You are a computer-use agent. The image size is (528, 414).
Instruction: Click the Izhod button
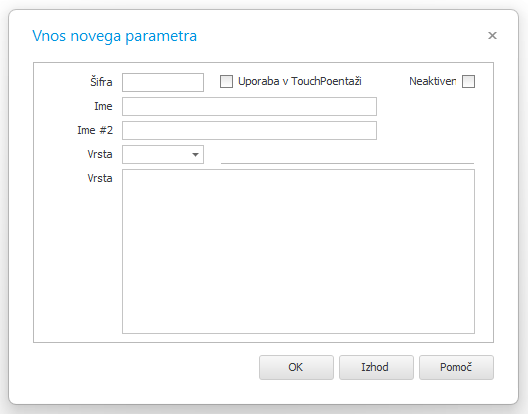click(376, 367)
